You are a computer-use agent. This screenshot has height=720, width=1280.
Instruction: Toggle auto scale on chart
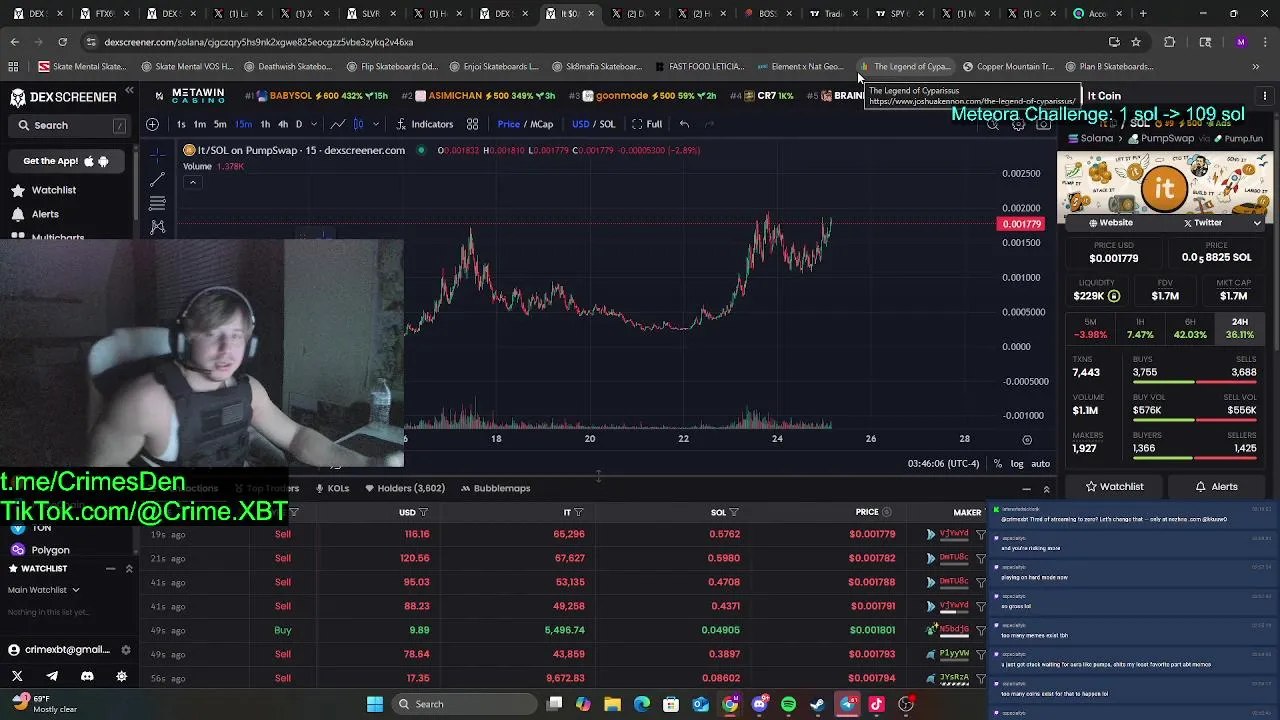coord(1041,464)
